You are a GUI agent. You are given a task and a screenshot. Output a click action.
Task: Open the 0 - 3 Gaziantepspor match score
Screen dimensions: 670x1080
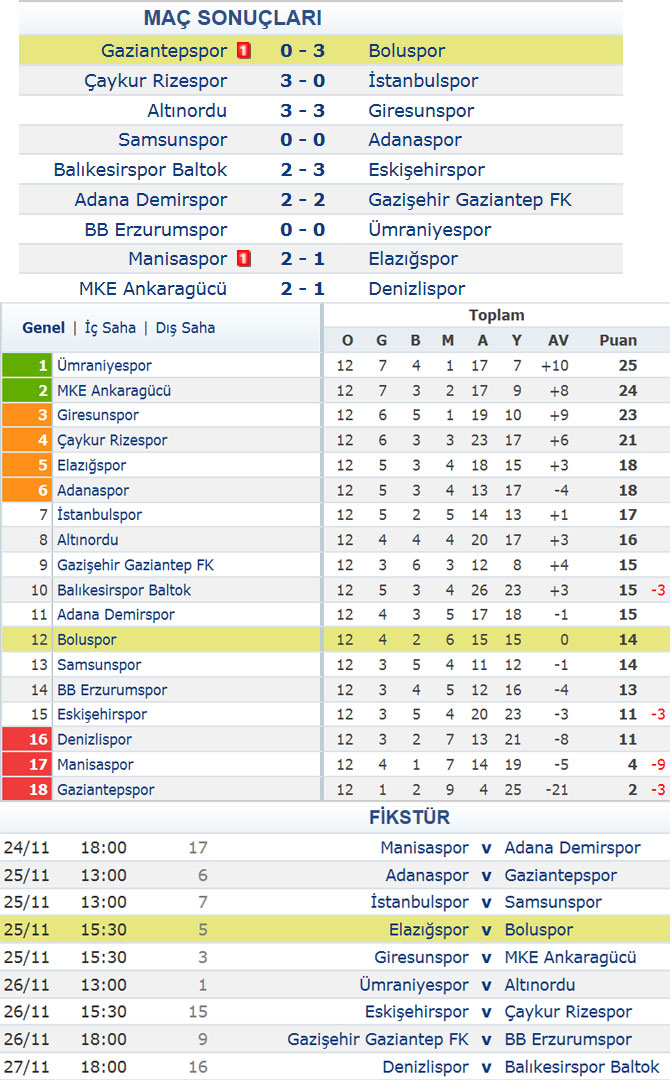pyautogui.click(x=302, y=50)
